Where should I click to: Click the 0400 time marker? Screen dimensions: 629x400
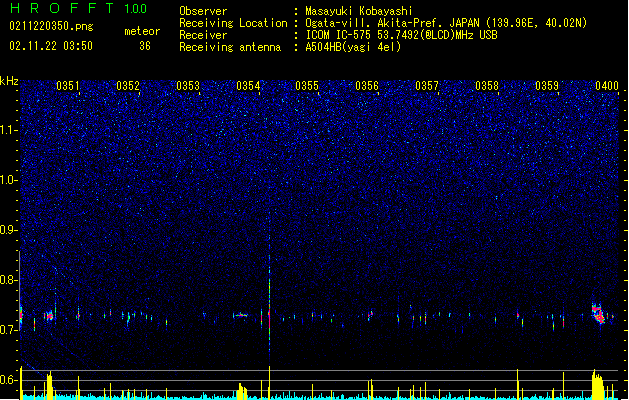click(607, 86)
